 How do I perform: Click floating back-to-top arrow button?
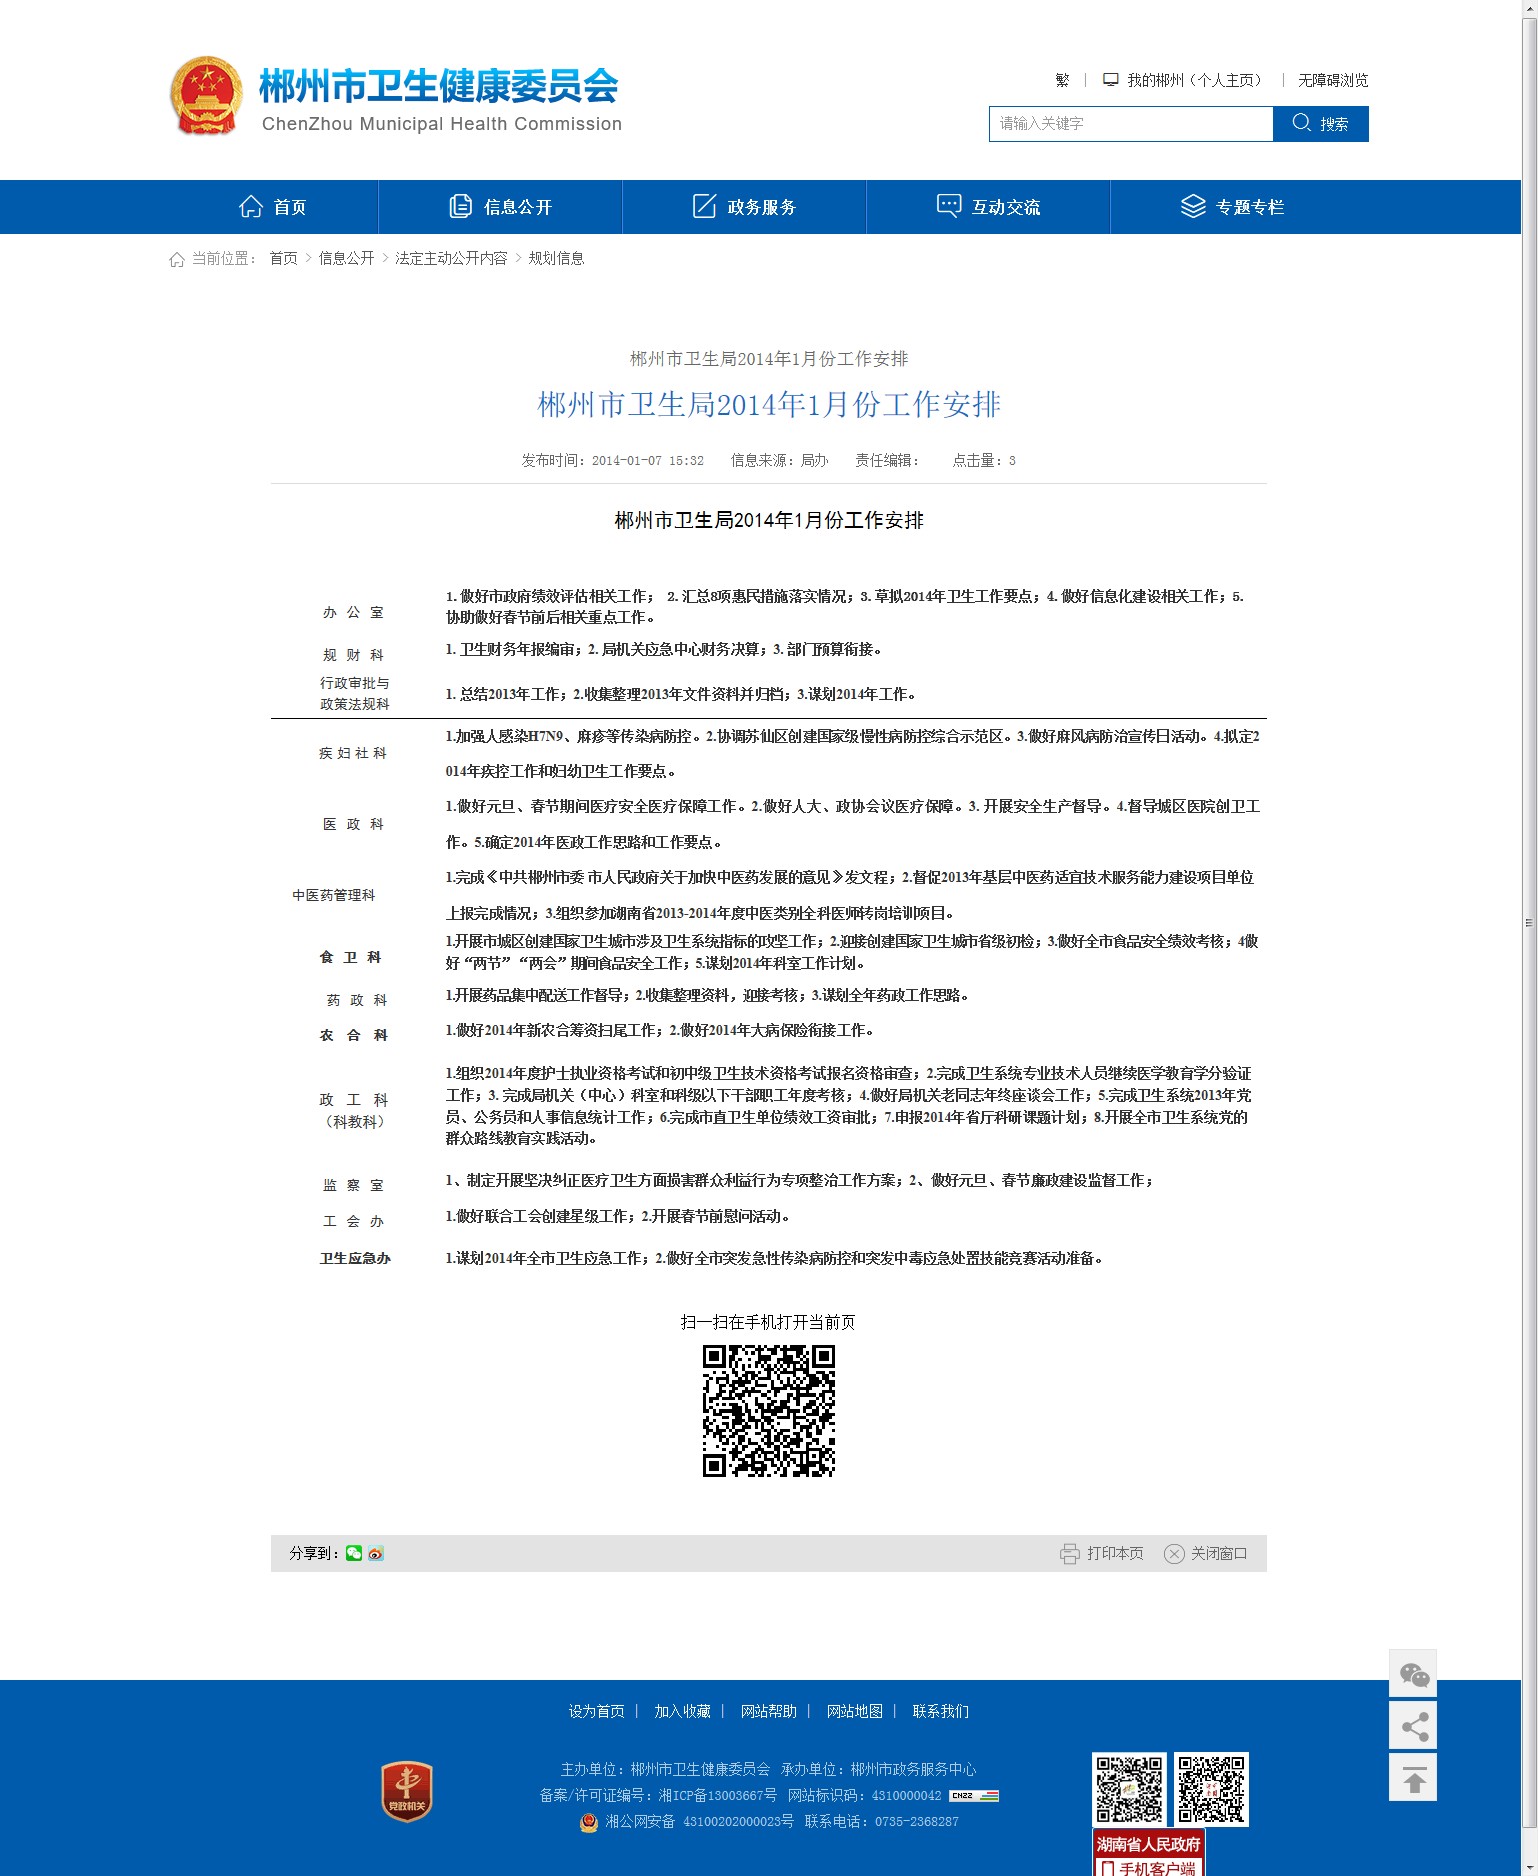1413,1777
